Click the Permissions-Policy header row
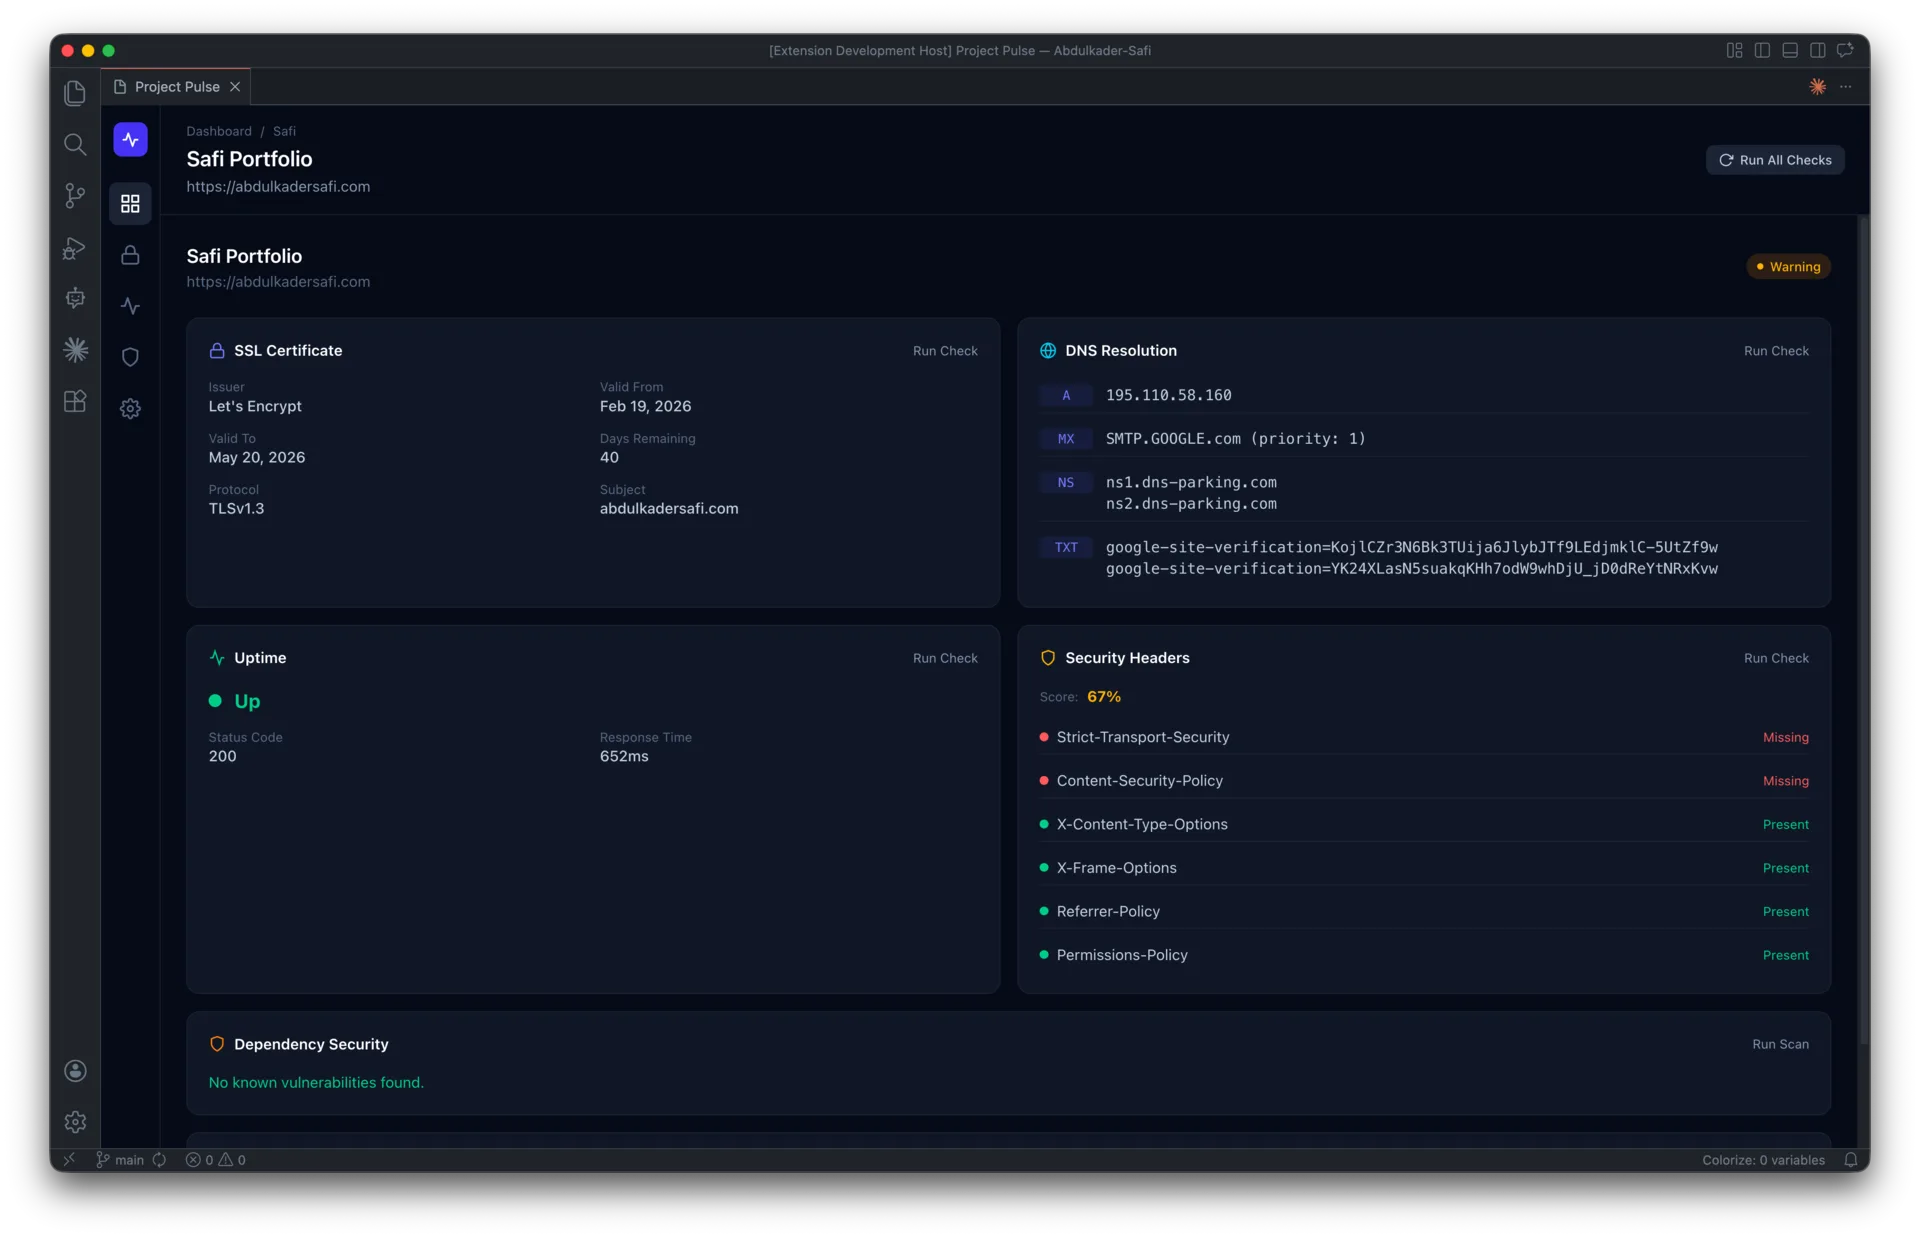The height and width of the screenshot is (1238, 1920). (1424, 955)
